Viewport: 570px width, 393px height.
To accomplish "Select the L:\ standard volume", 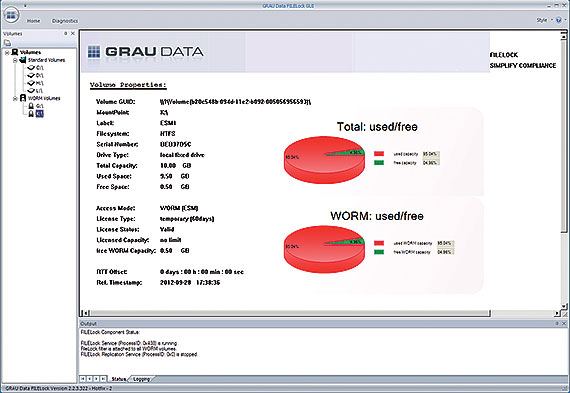I will coord(39,91).
